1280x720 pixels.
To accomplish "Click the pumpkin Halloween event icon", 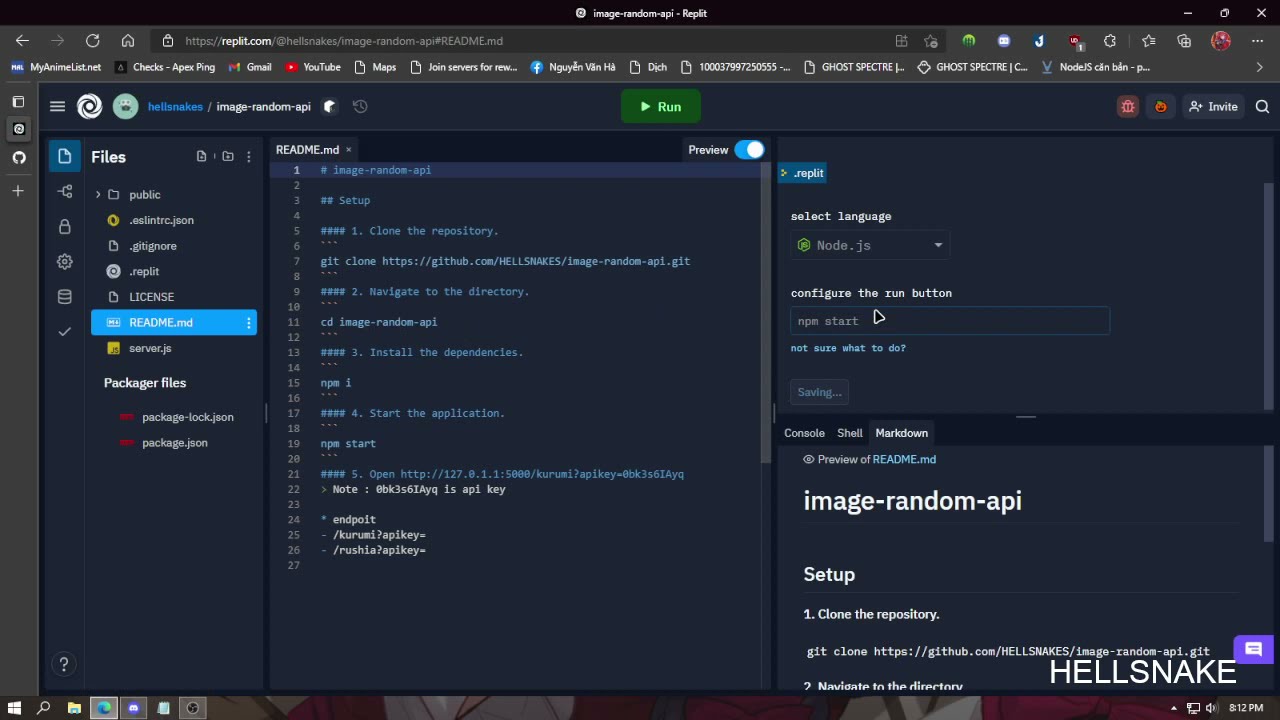I will tap(1161, 106).
